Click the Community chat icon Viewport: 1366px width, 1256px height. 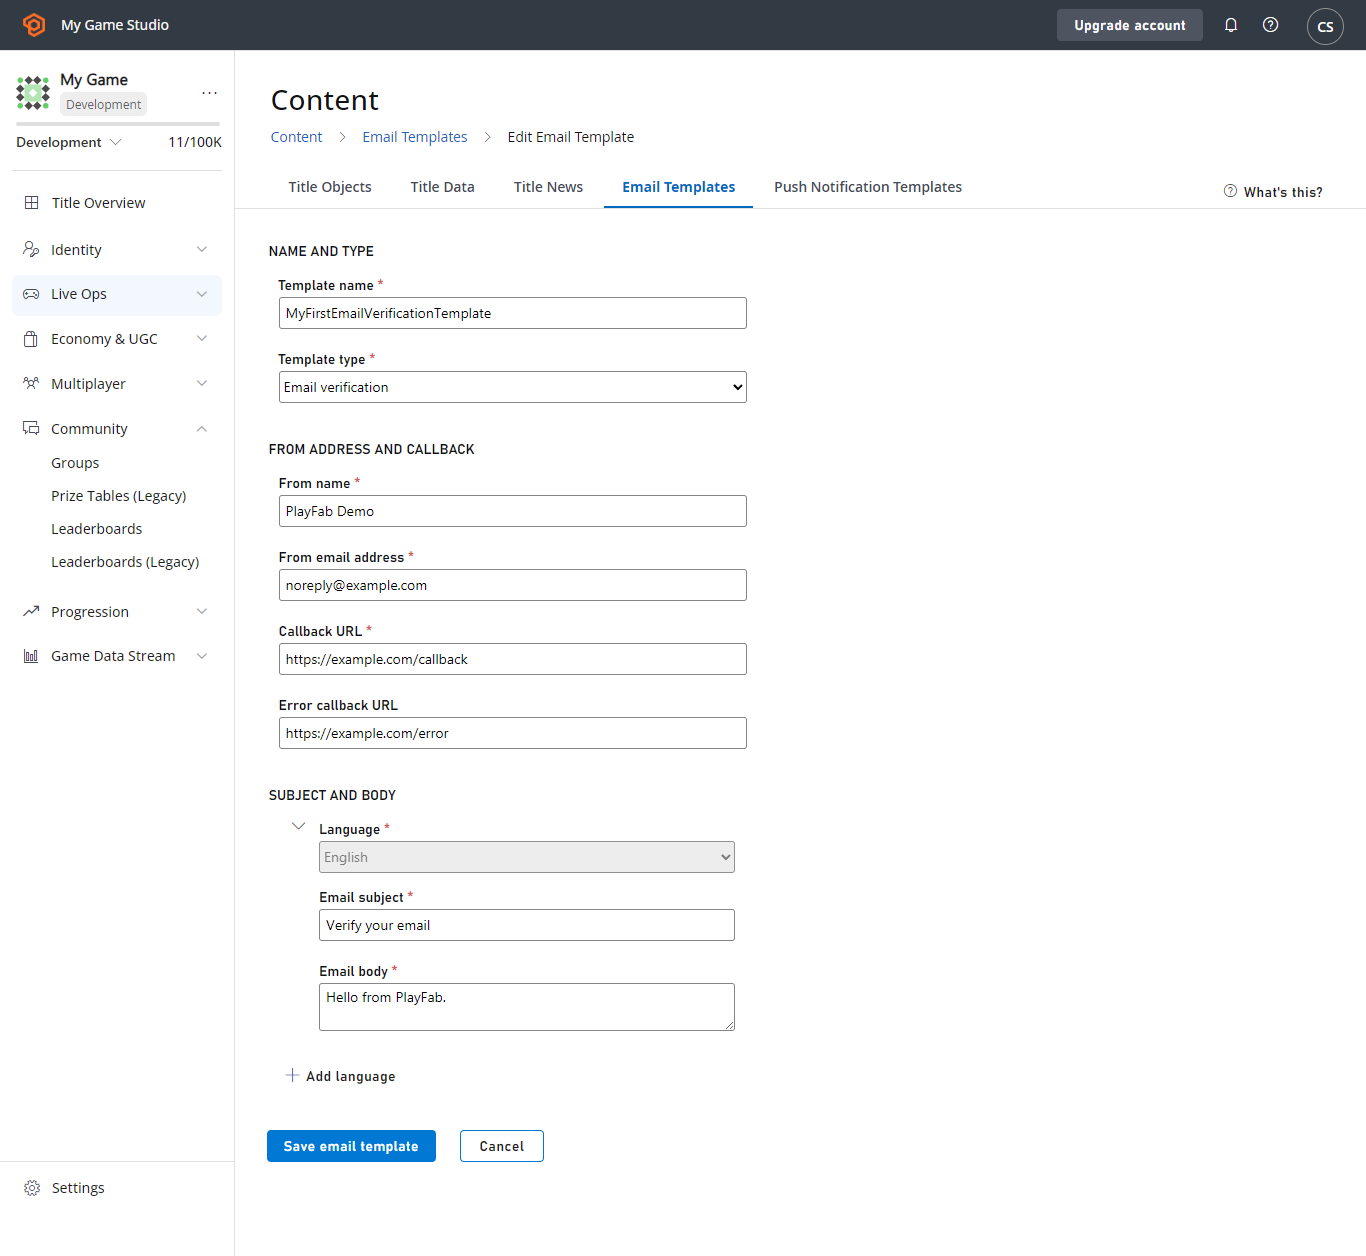click(x=31, y=428)
